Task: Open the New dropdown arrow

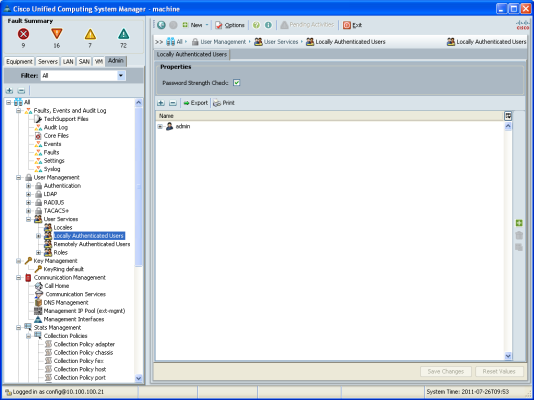Action: point(207,25)
